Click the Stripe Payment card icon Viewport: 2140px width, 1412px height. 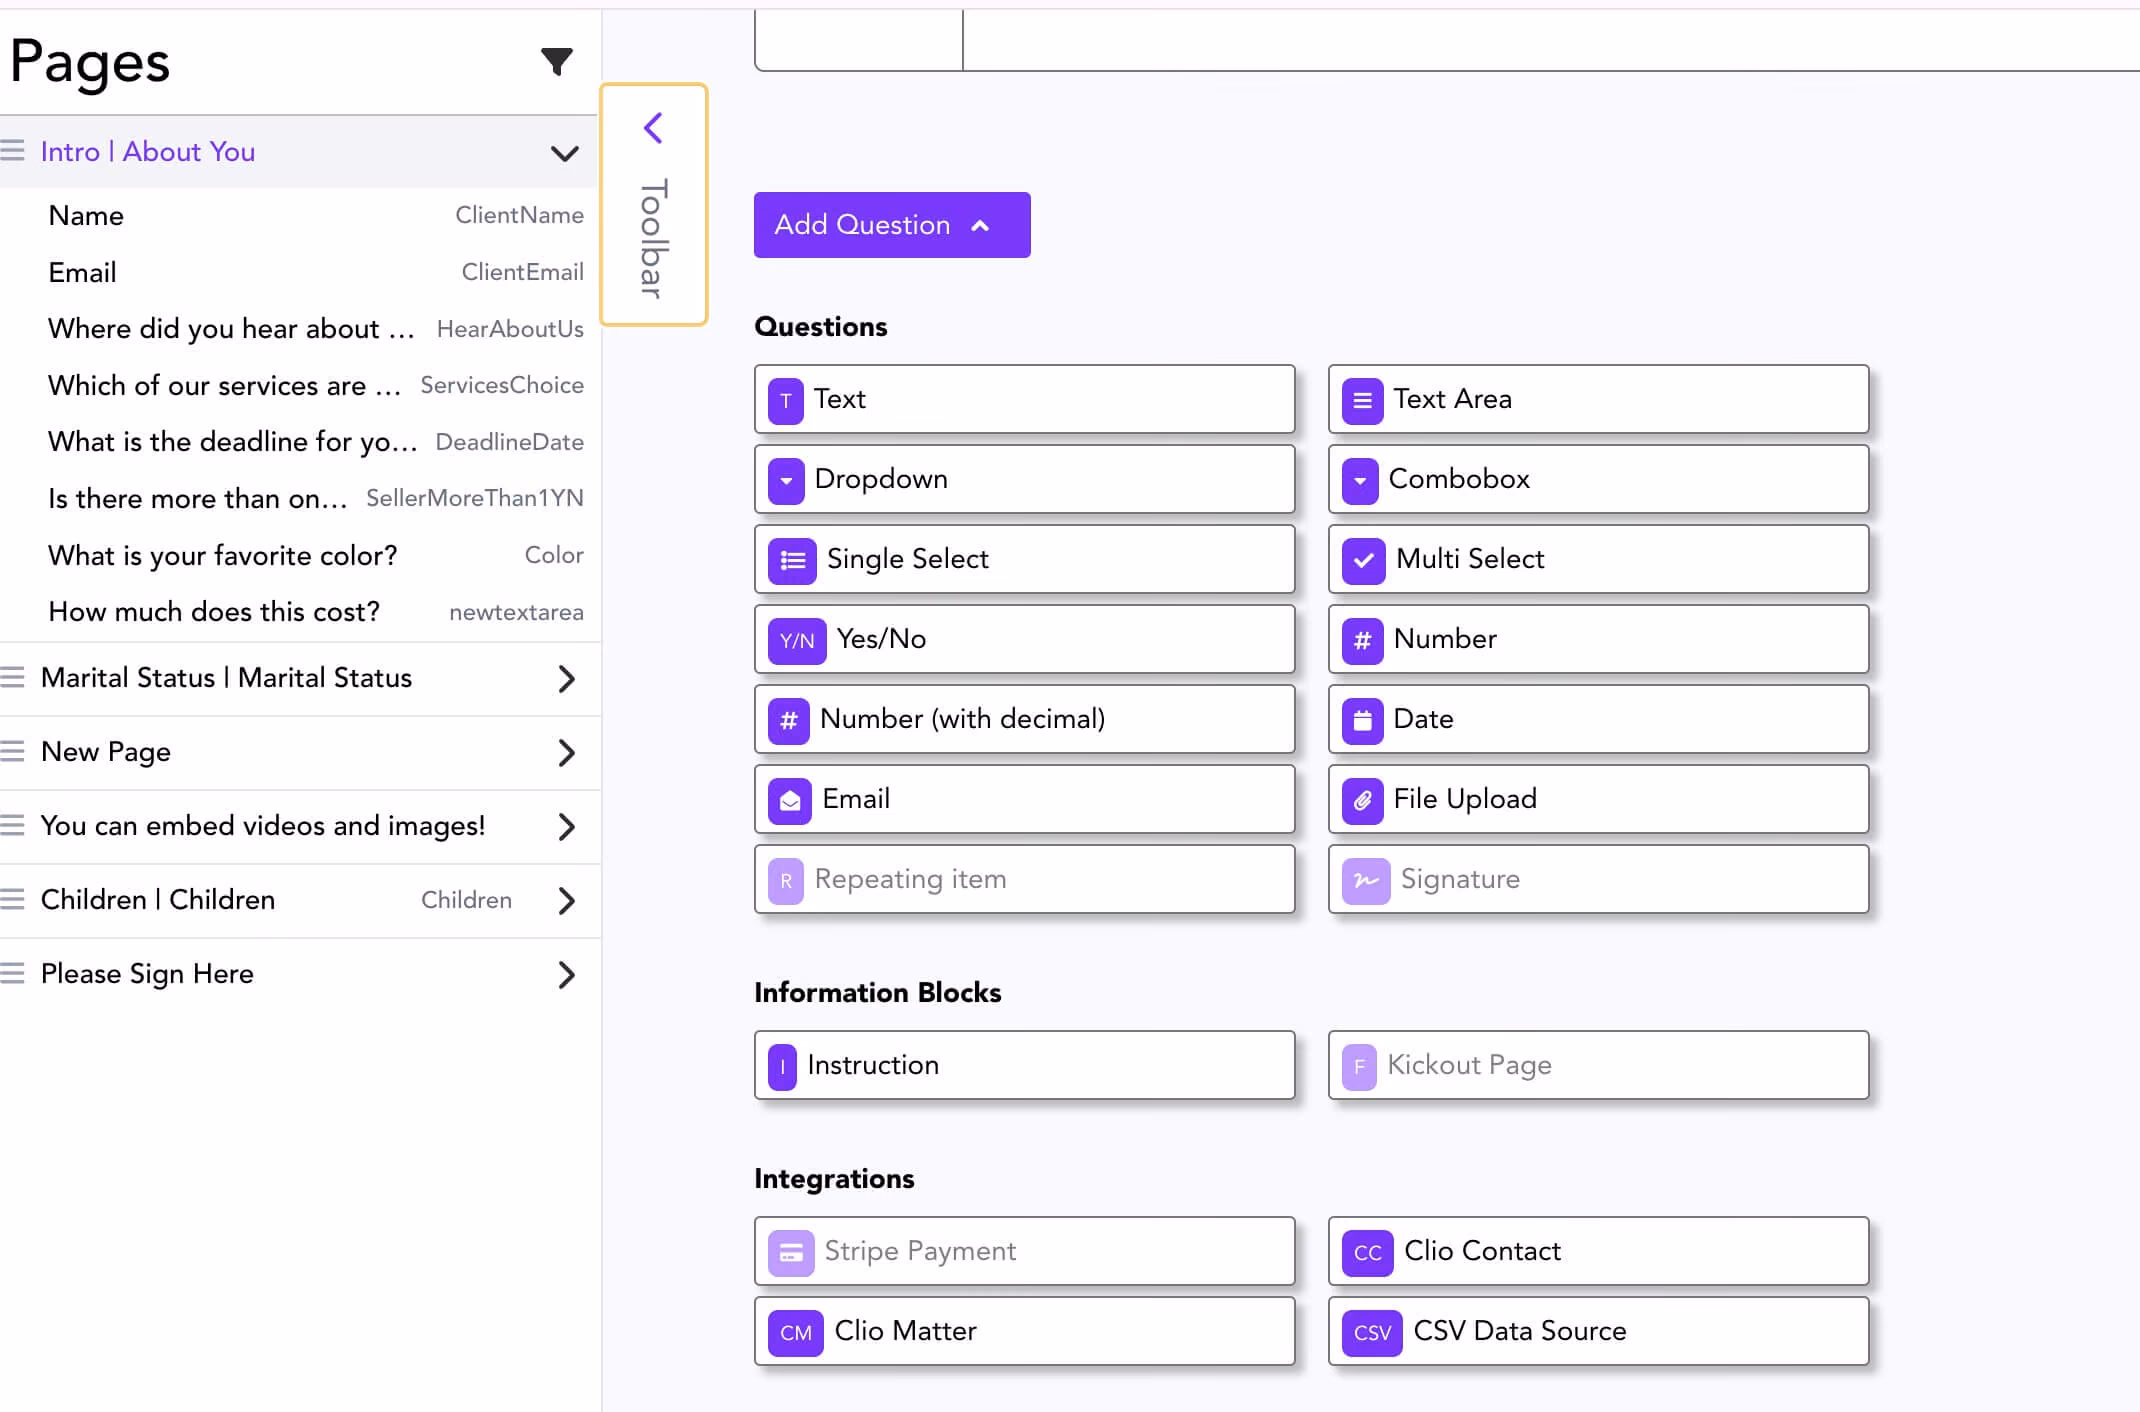(791, 1253)
